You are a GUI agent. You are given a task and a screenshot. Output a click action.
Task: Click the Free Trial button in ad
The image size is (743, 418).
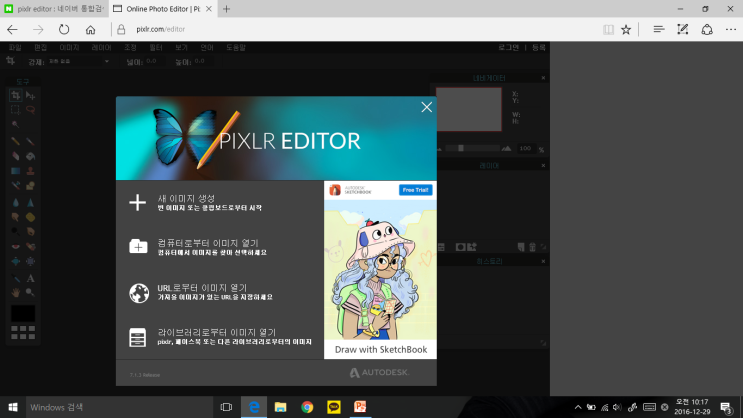(x=415, y=190)
